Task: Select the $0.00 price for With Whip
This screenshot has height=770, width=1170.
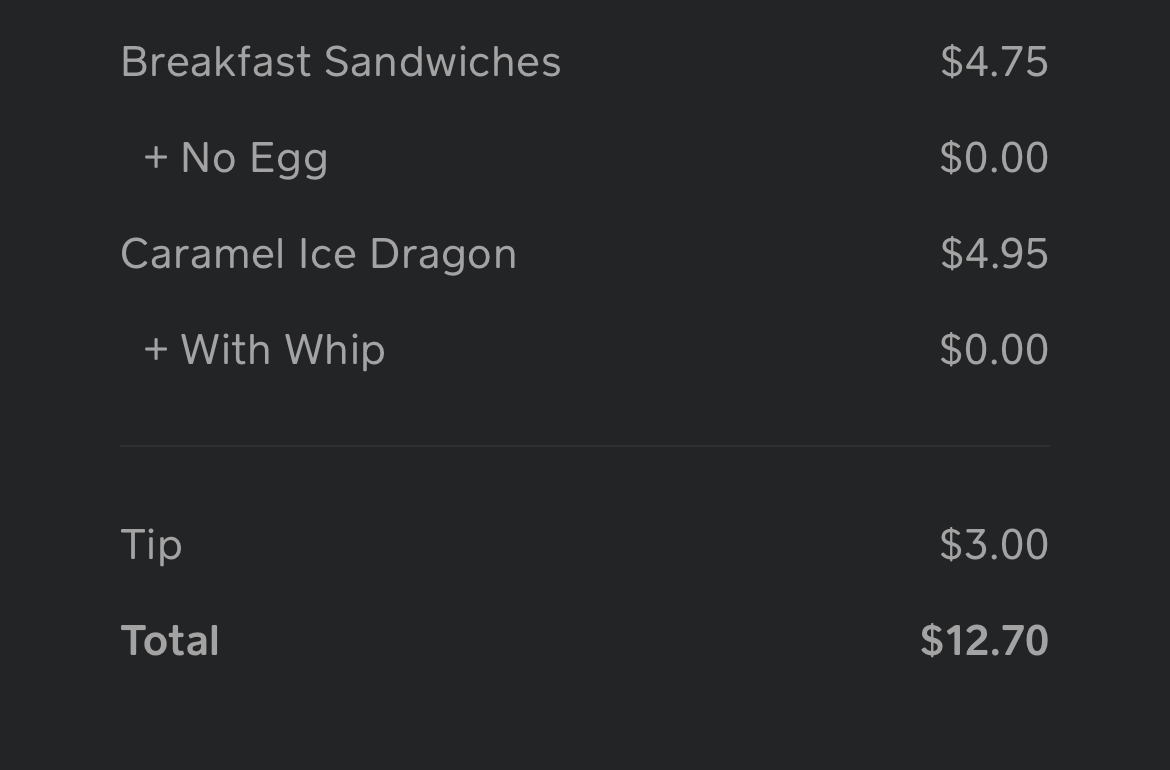Action: [993, 350]
